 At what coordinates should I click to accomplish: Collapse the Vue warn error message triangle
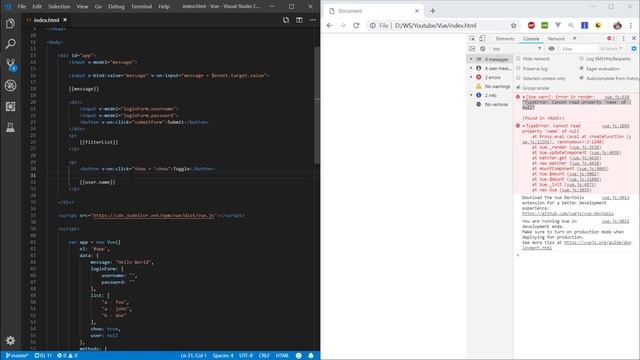tap(524, 97)
